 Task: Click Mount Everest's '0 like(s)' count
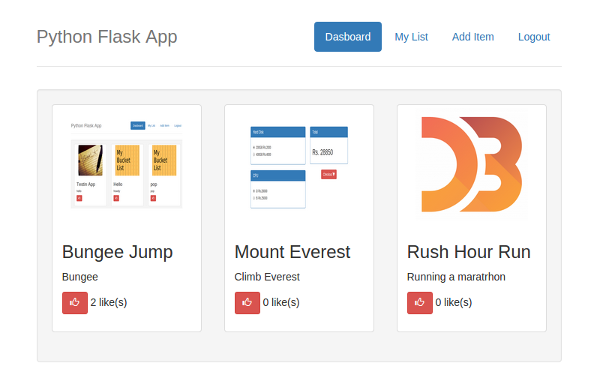pos(281,302)
